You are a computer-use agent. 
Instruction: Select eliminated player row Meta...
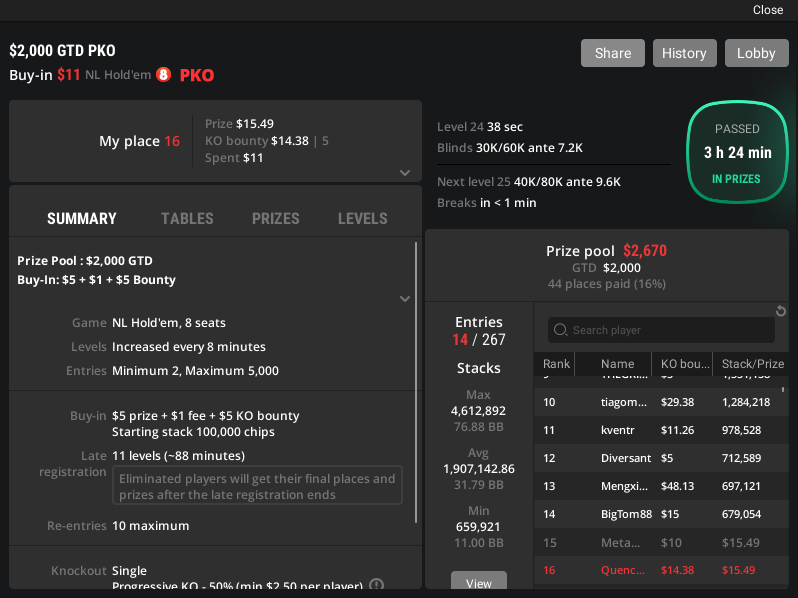661,543
